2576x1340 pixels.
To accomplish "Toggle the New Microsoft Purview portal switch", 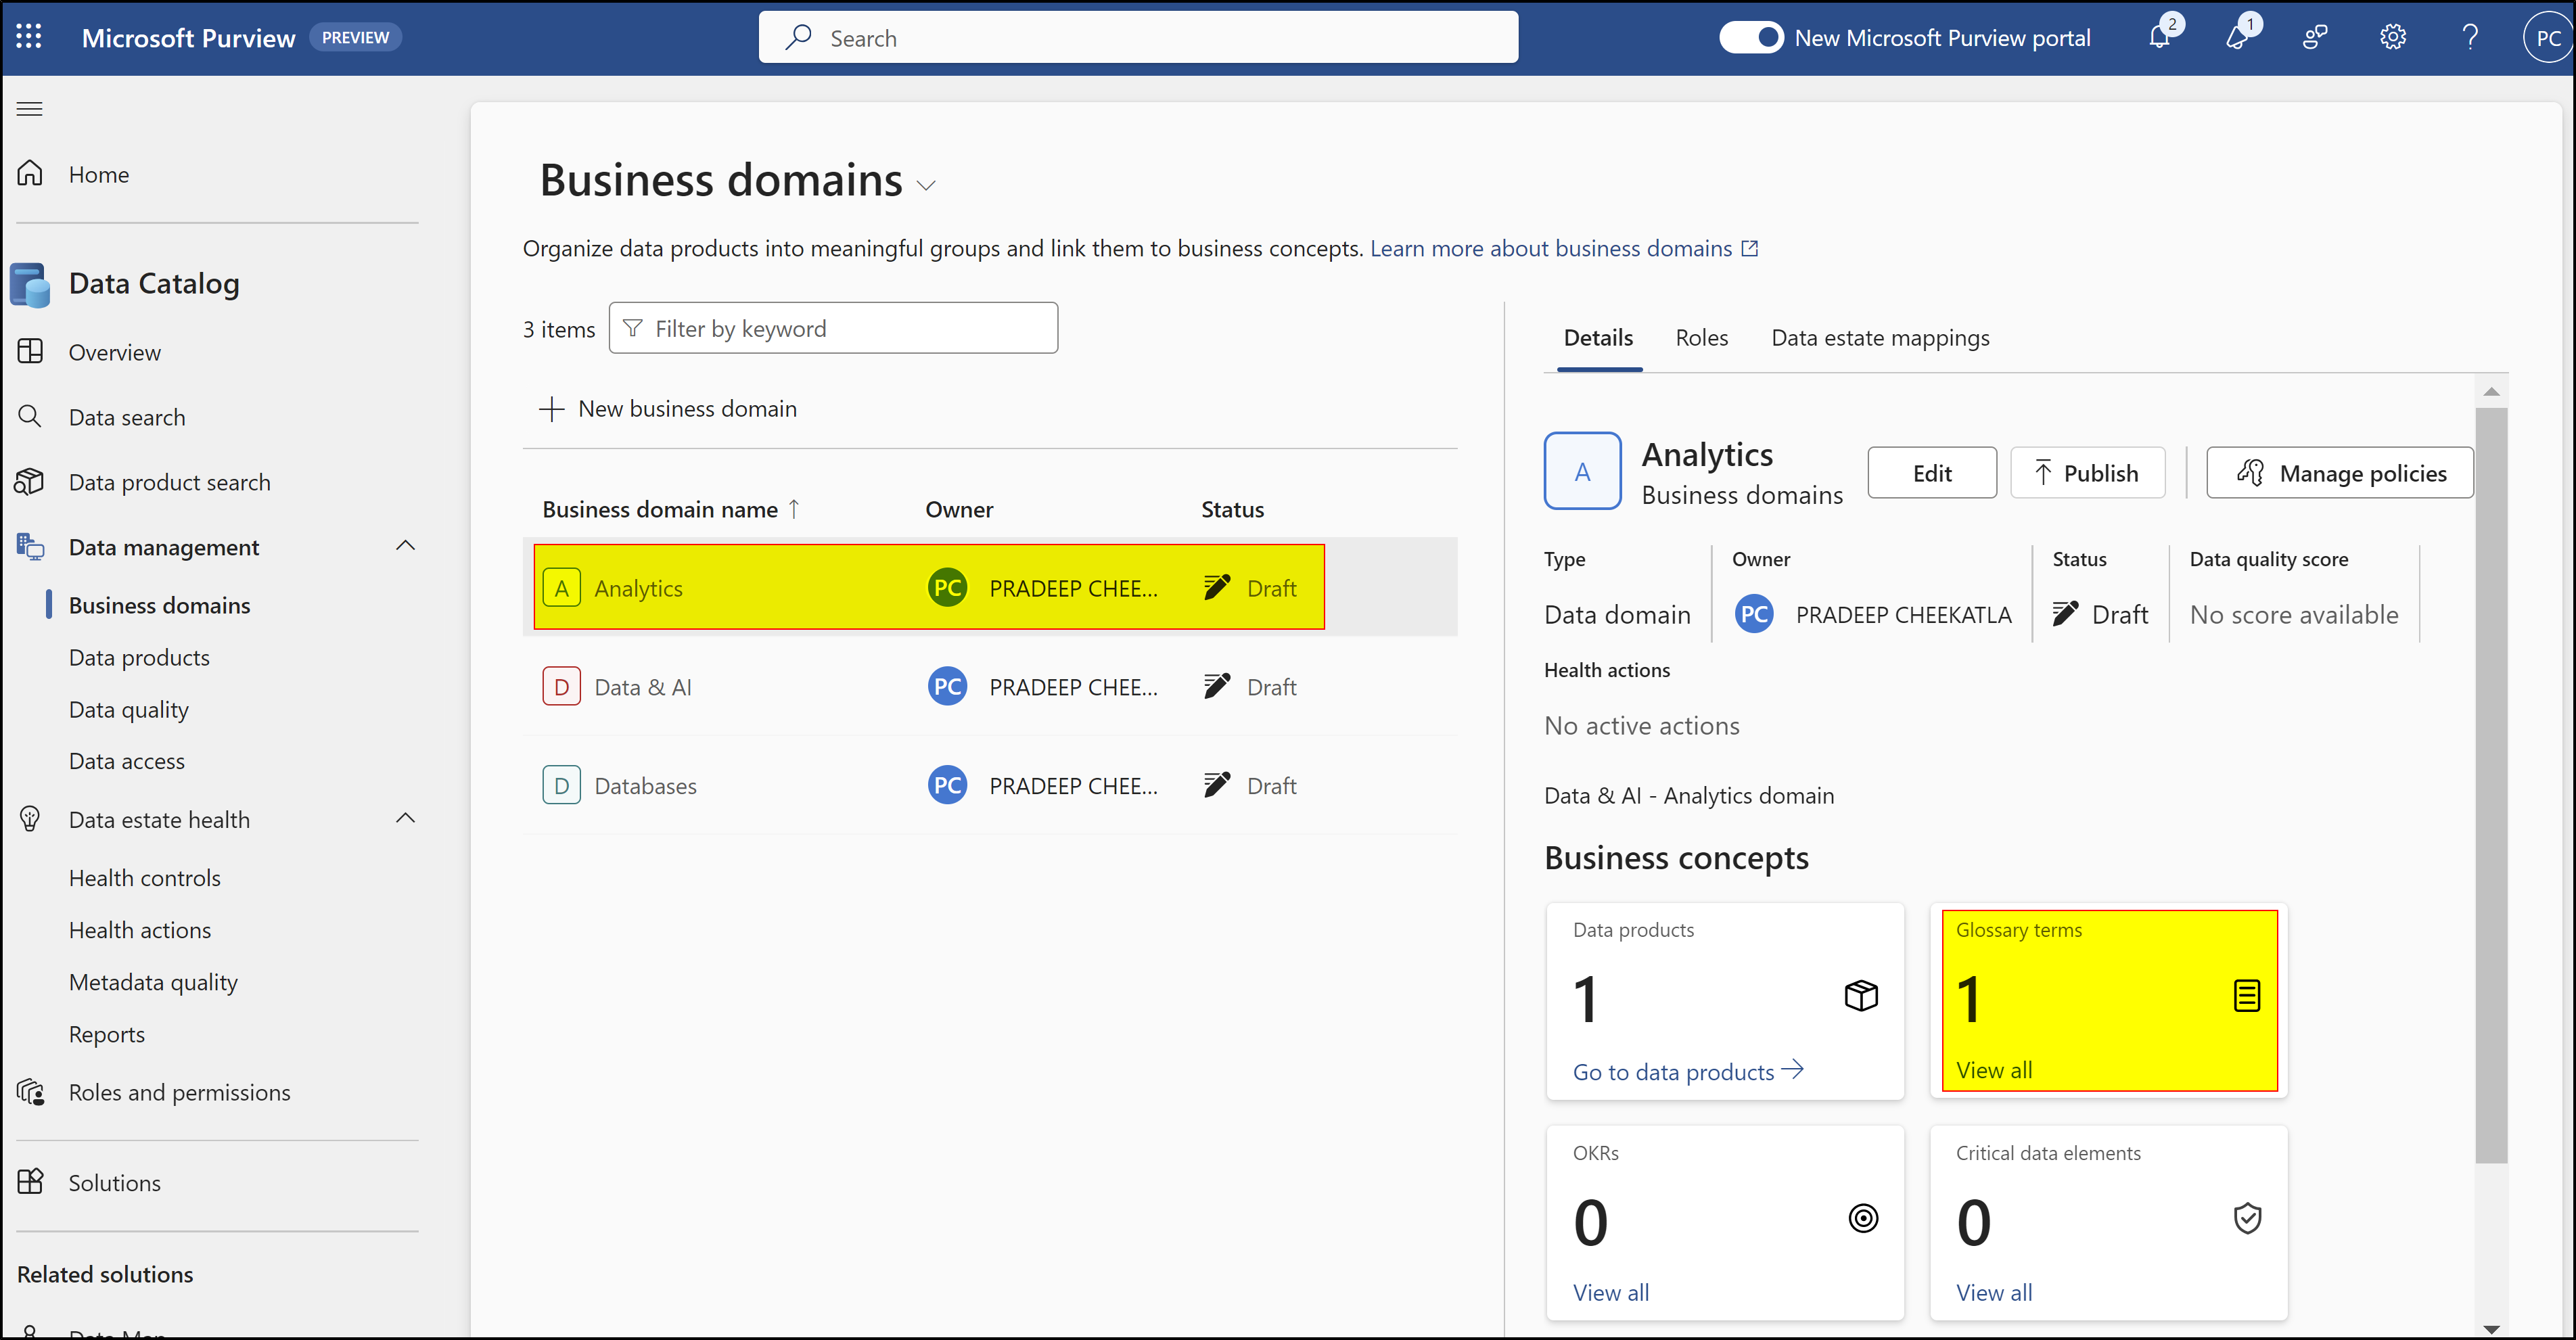I will 1750,37.
